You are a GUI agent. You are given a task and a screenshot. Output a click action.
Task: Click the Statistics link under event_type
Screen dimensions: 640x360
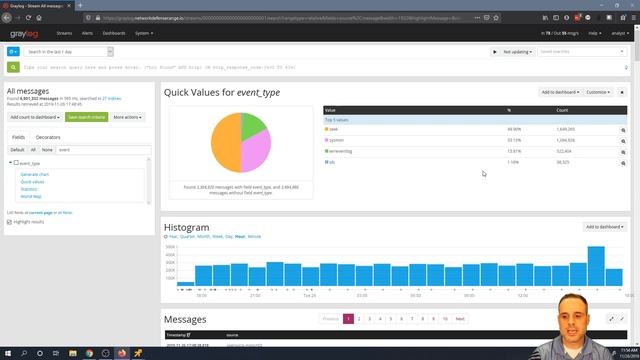(29, 189)
